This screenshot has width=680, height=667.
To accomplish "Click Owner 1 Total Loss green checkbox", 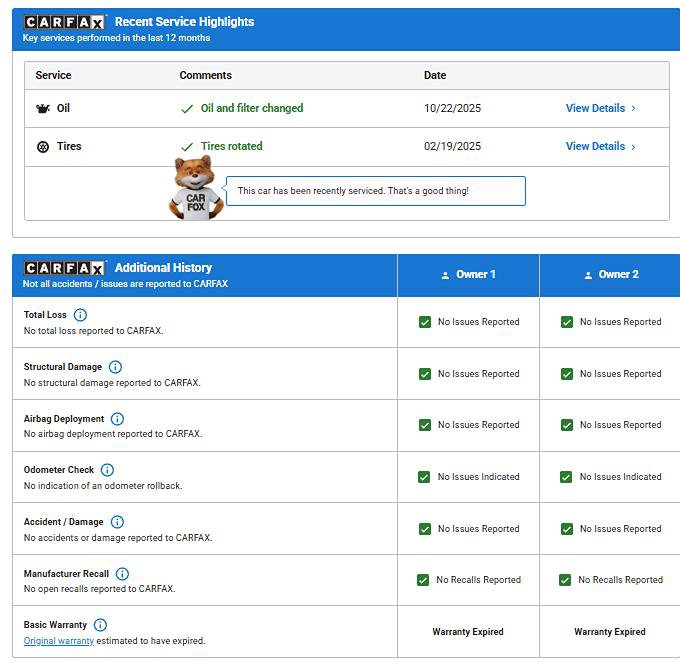I will 424,322.
